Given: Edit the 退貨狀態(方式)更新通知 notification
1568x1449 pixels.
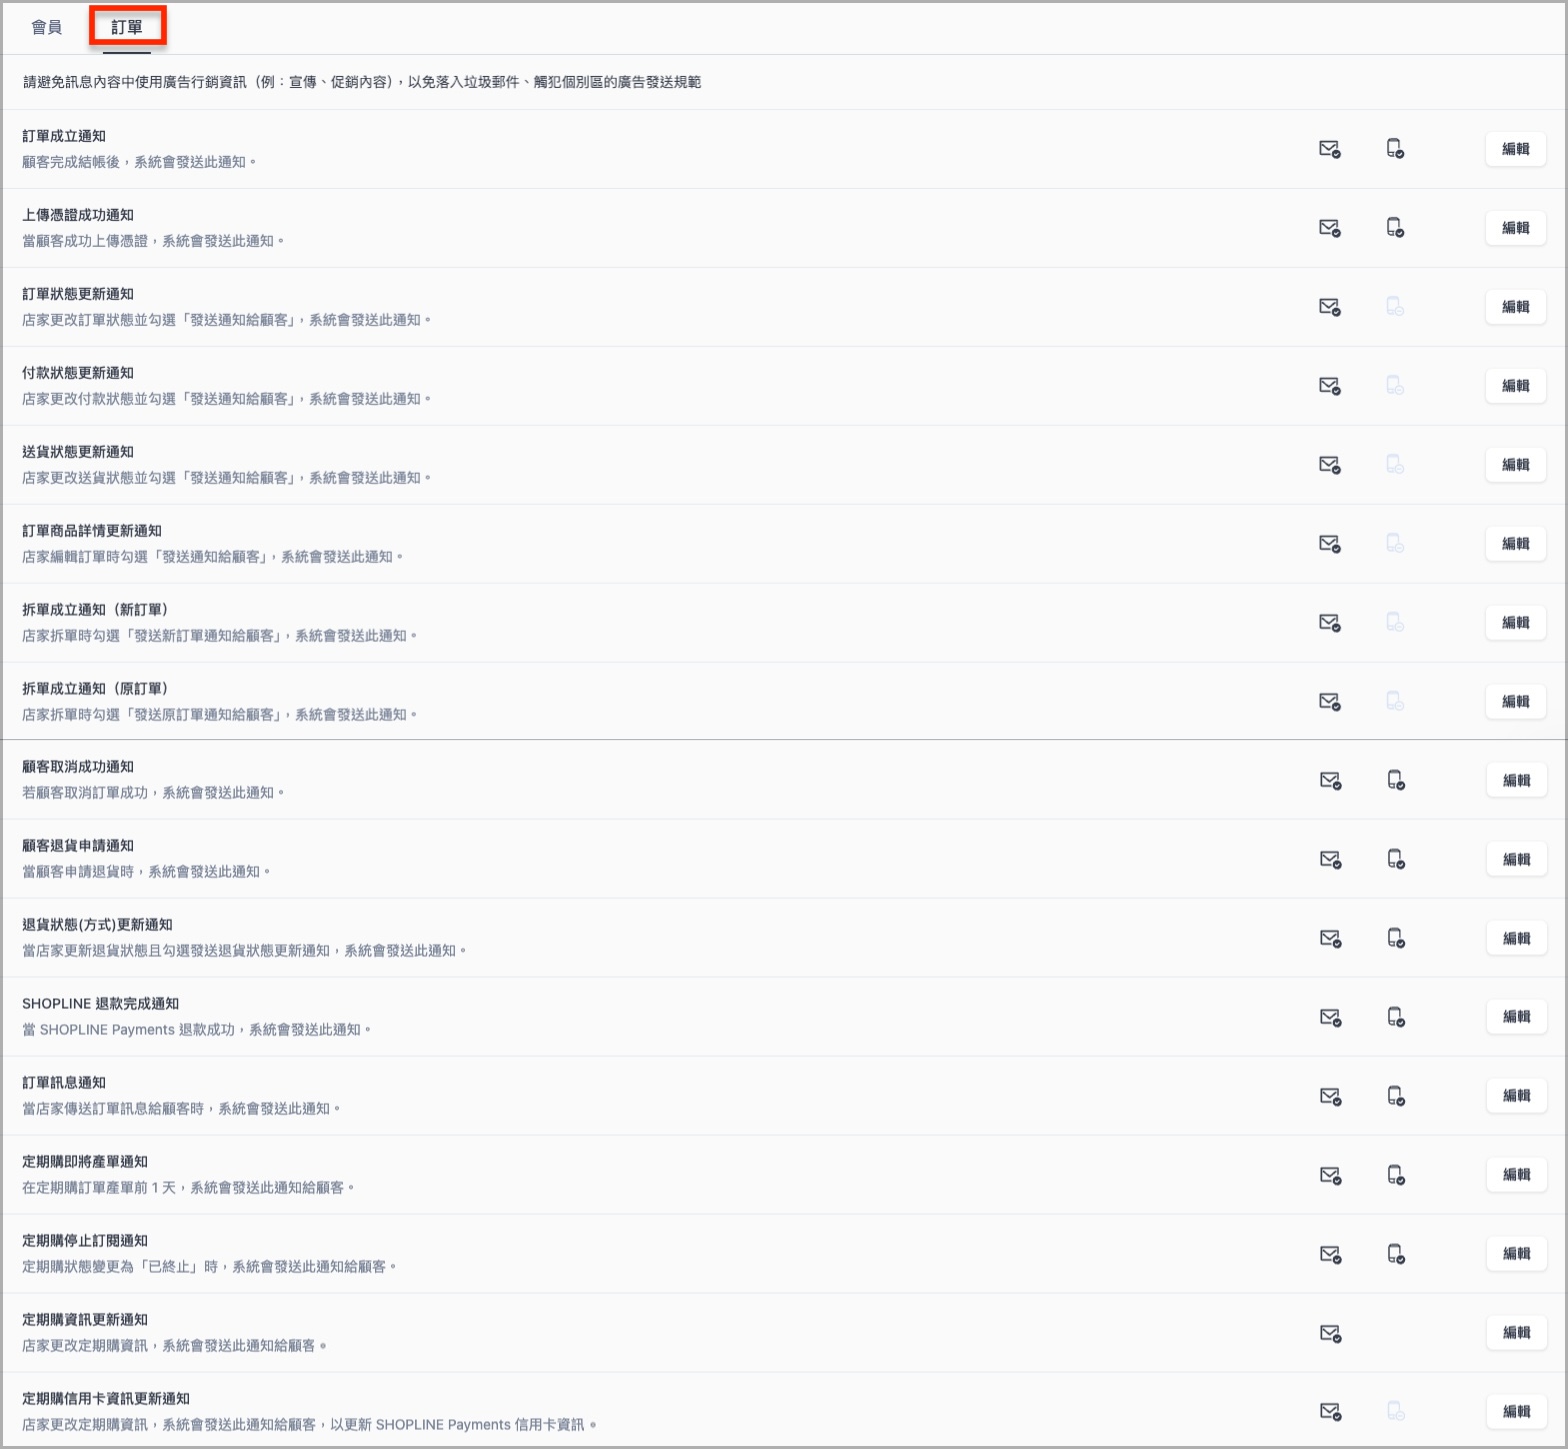Looking at the screenshot, I should pos(1517,939).
